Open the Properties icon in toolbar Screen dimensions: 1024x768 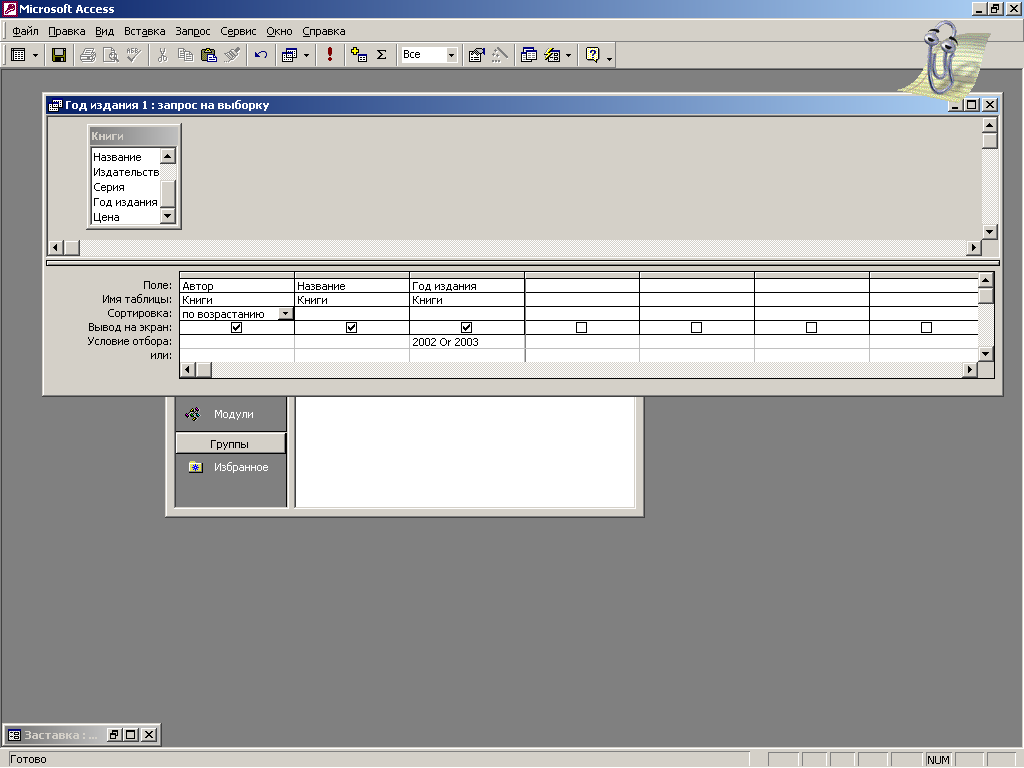pyautogui.click(x=477, y=55)
